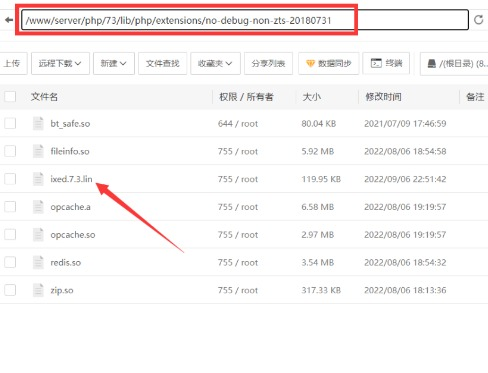Check the box for fileinfo.so
Image resolution: width=488 pixels, height=373 pixels.
(x=10, y=151)
